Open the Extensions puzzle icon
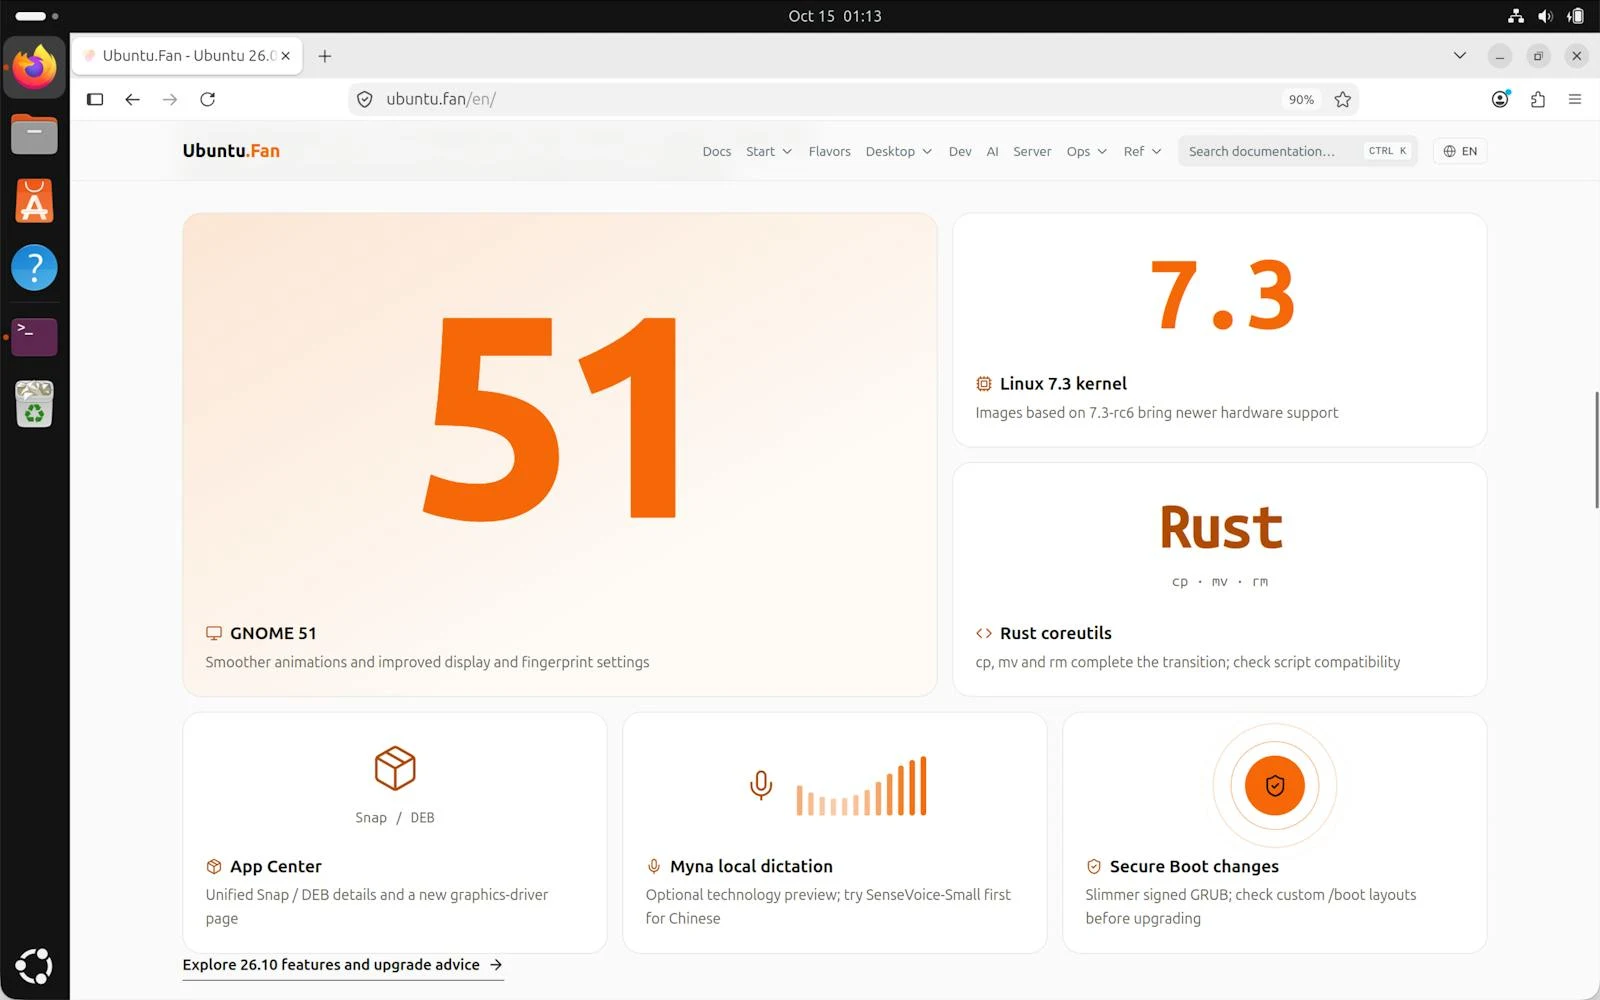The height and width of the screenshot is (1000, 1600). [x=1537, y=99]
